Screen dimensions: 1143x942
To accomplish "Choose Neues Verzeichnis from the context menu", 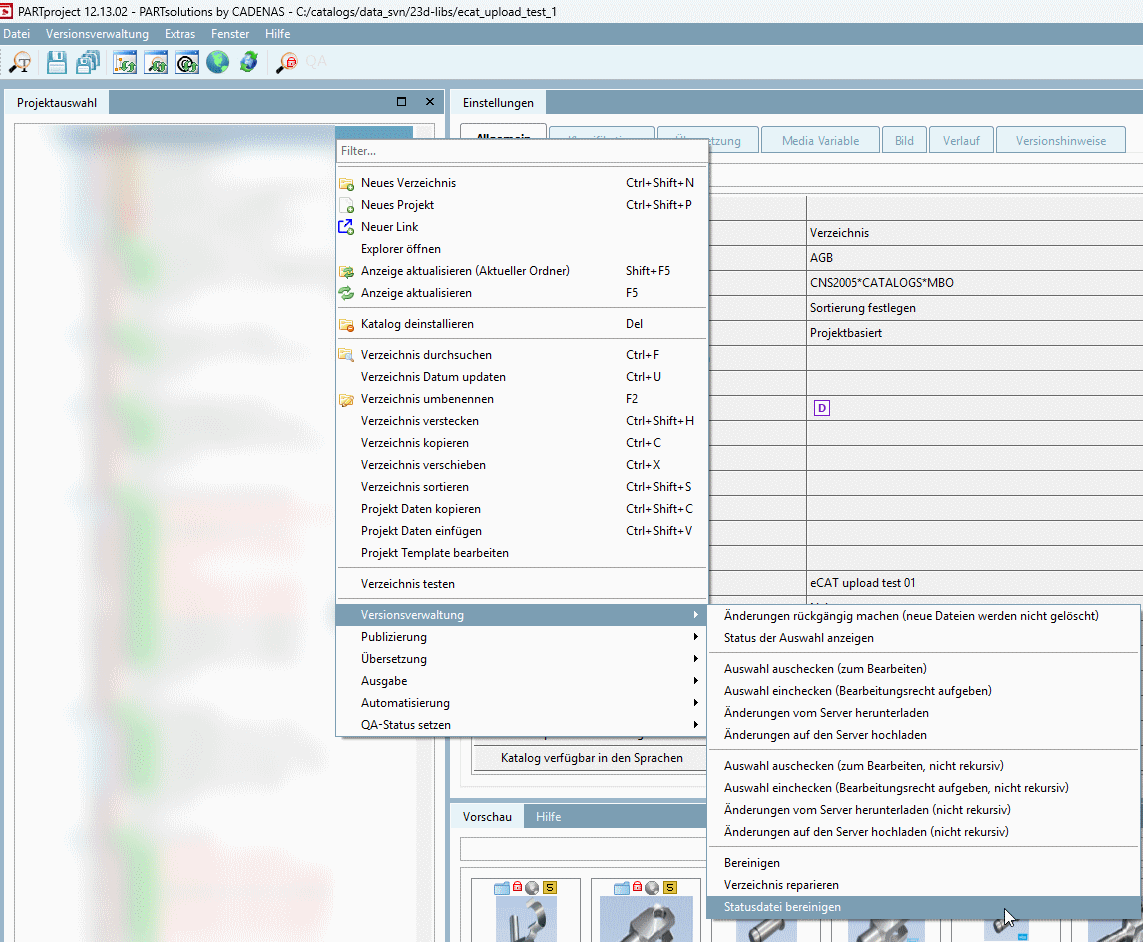I will pyautogui.click(x=521, y=183).
